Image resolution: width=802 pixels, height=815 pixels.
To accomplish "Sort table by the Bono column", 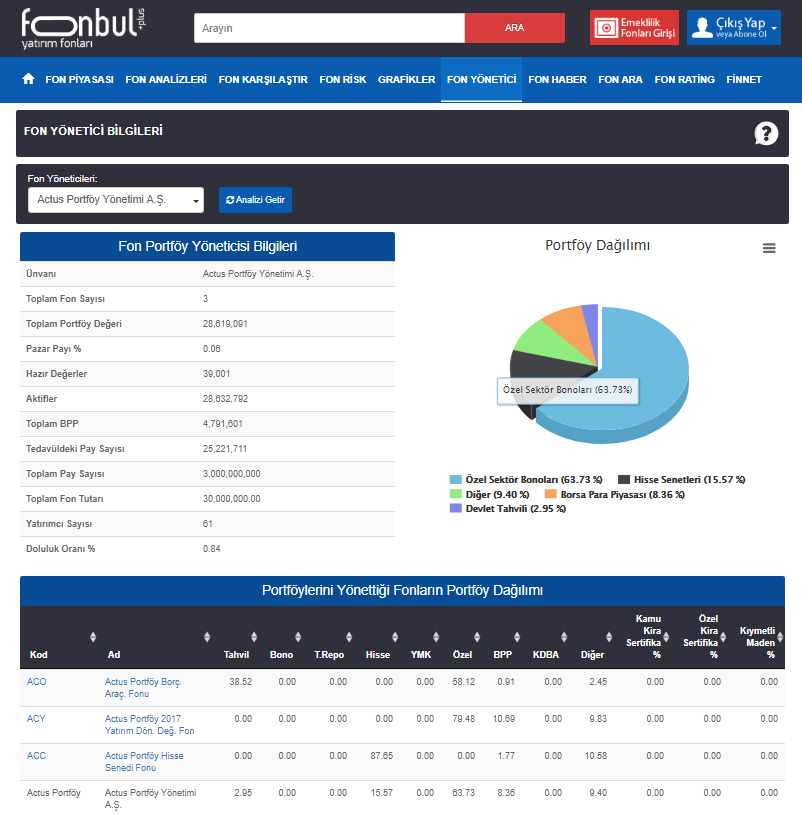I will [298, 637].
